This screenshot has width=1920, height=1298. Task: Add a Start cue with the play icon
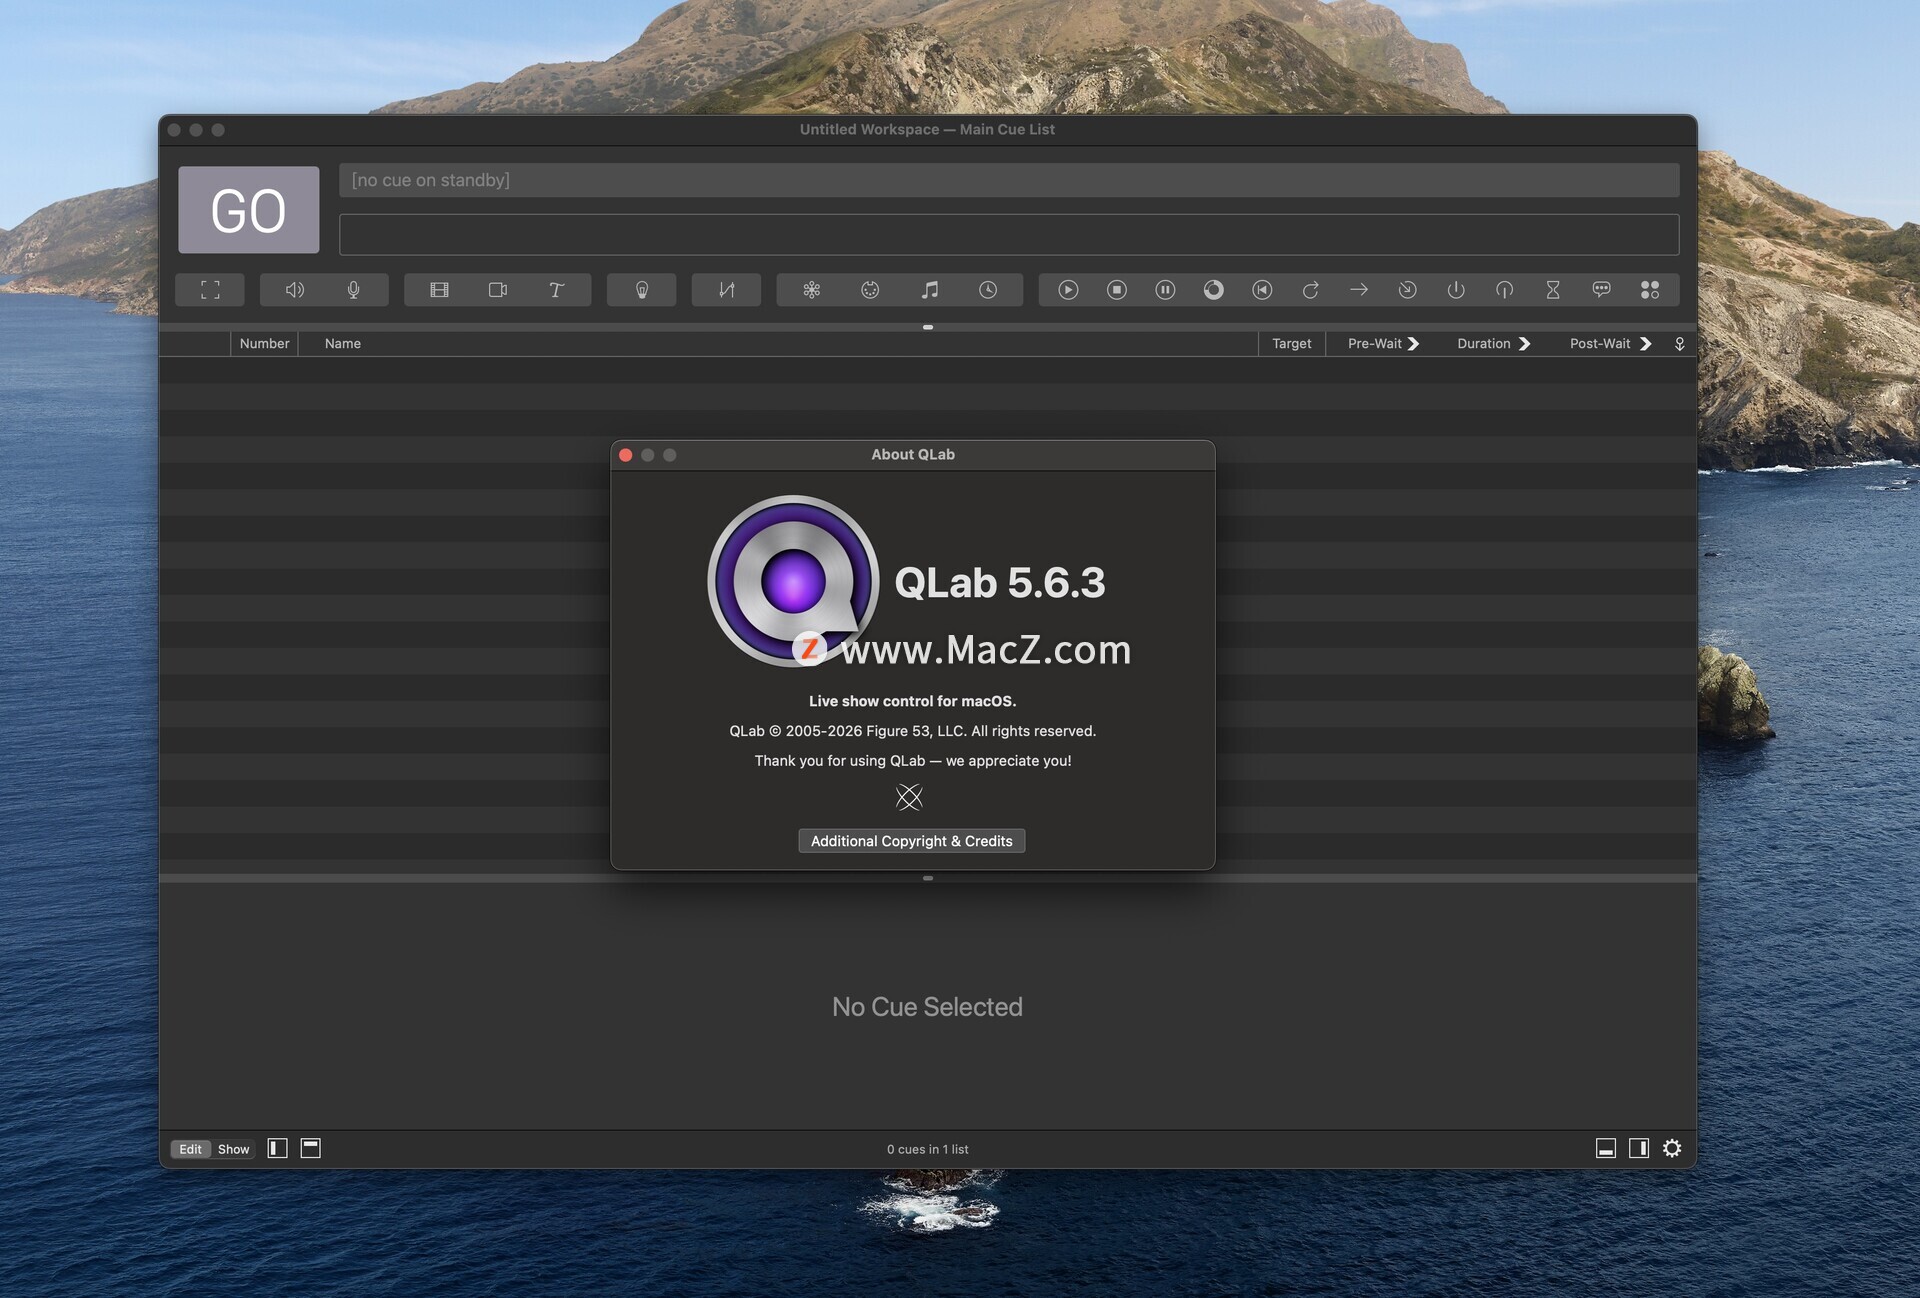coord(1068,290)
